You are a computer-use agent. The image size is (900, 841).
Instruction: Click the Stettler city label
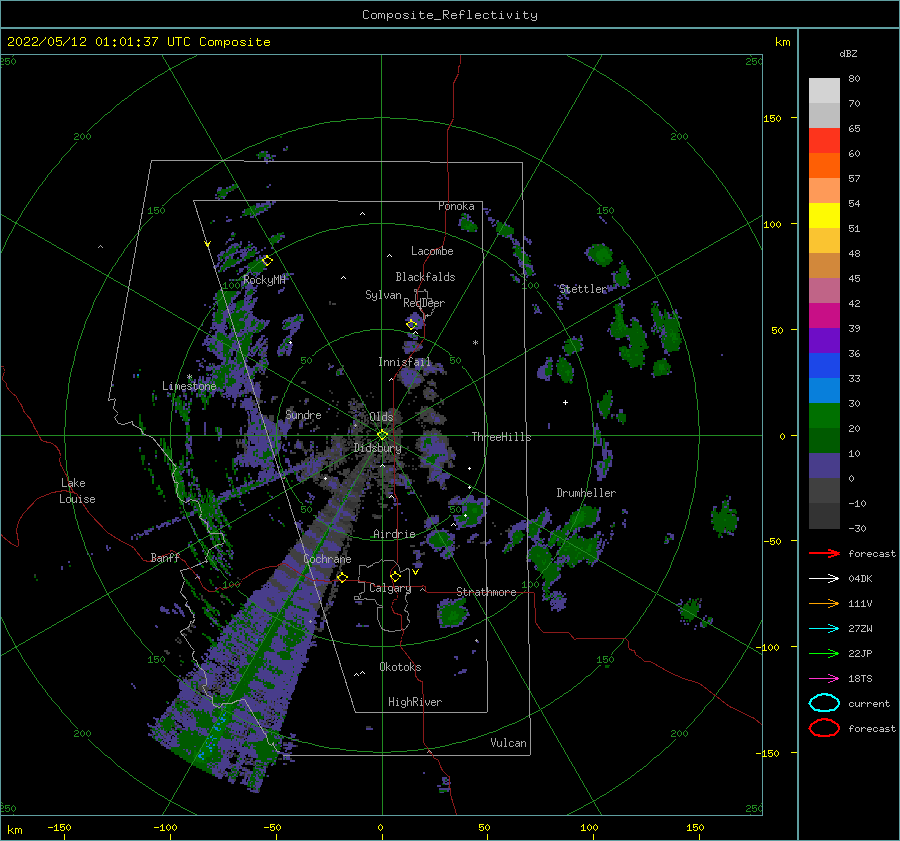click(x=583, y=289)
